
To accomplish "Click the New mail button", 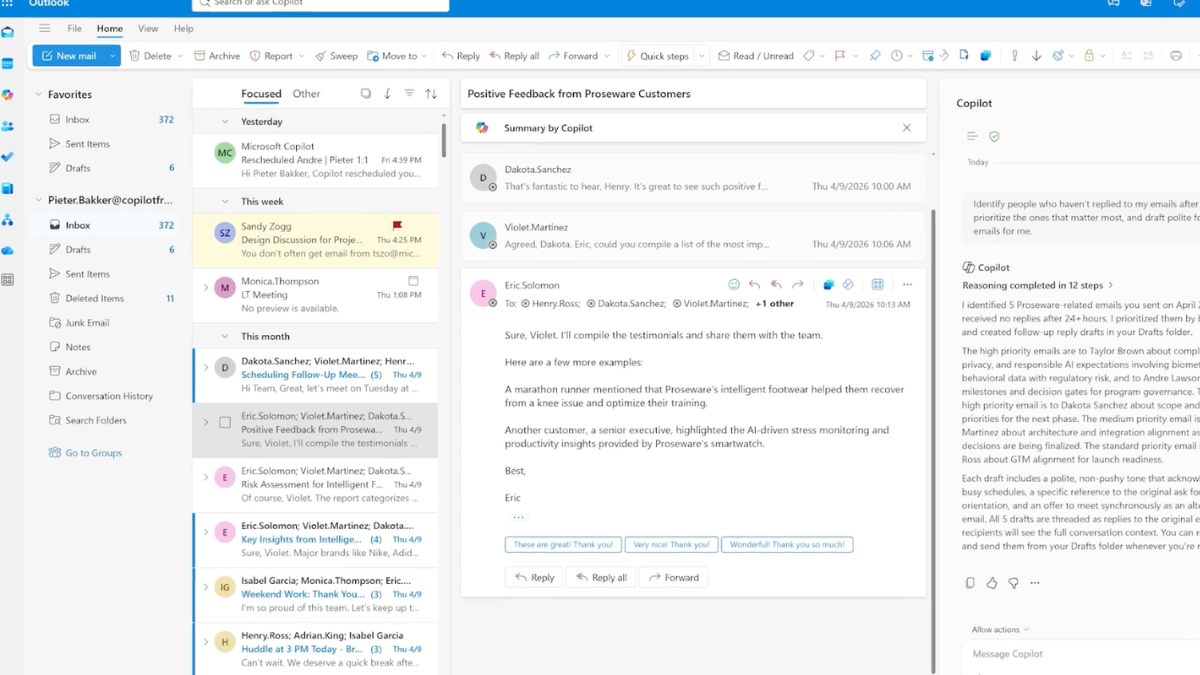I will 70,56.
